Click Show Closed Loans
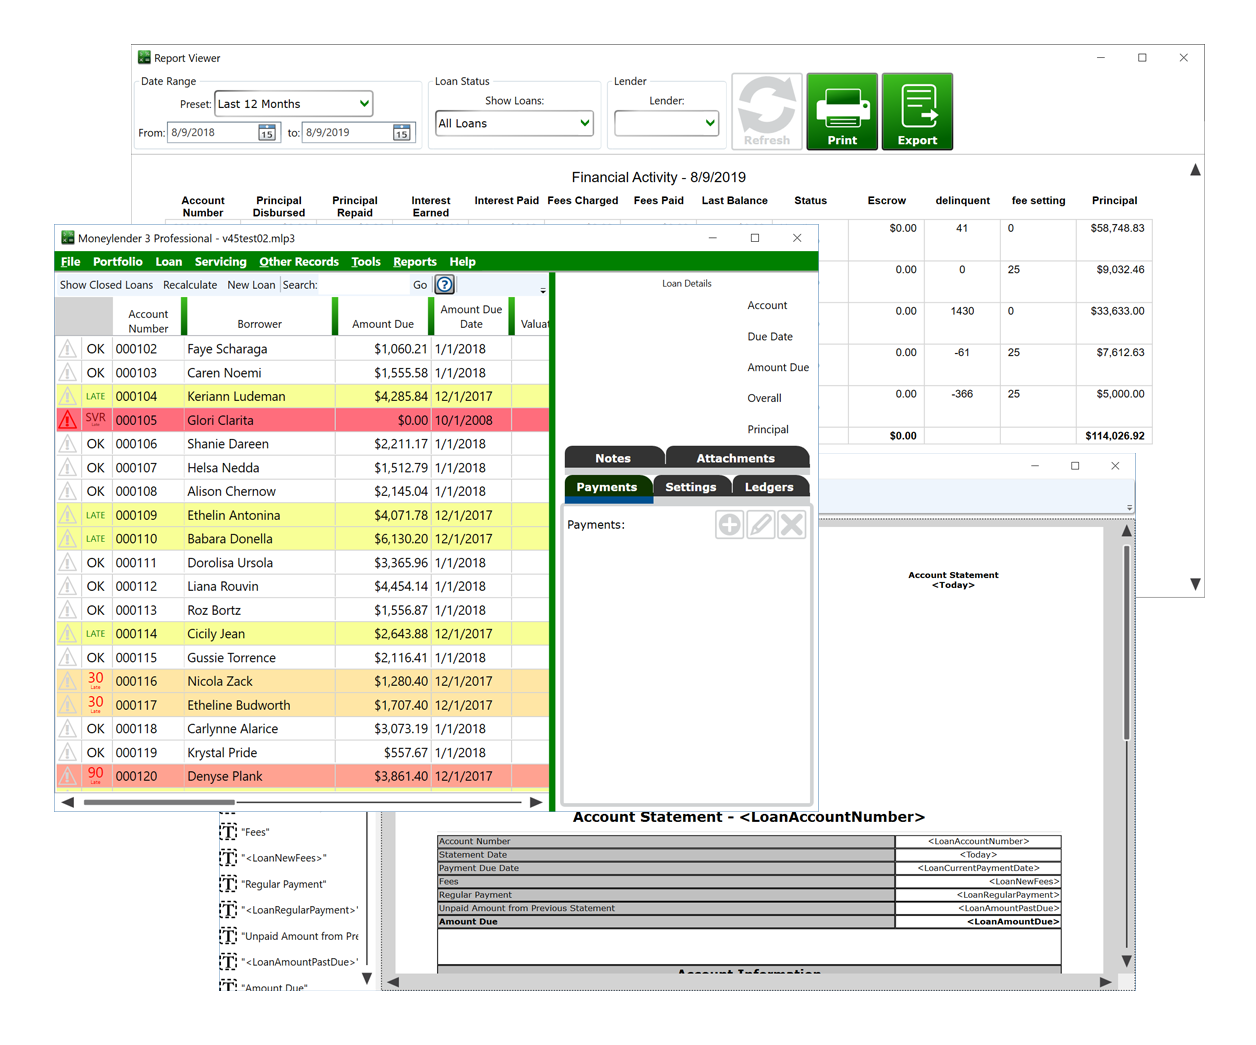The image size is (1256, 1045). point(106,285)
